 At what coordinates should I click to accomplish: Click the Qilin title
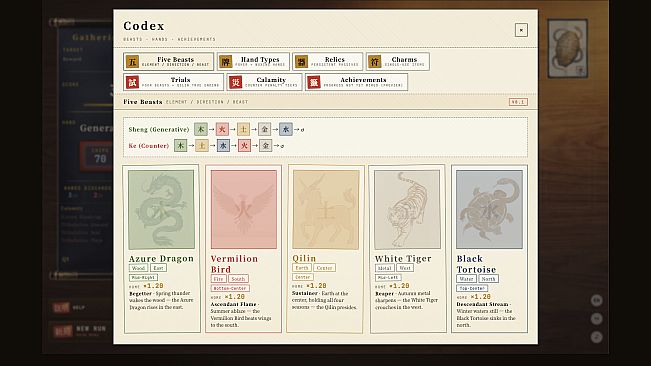tap(304, 259)
